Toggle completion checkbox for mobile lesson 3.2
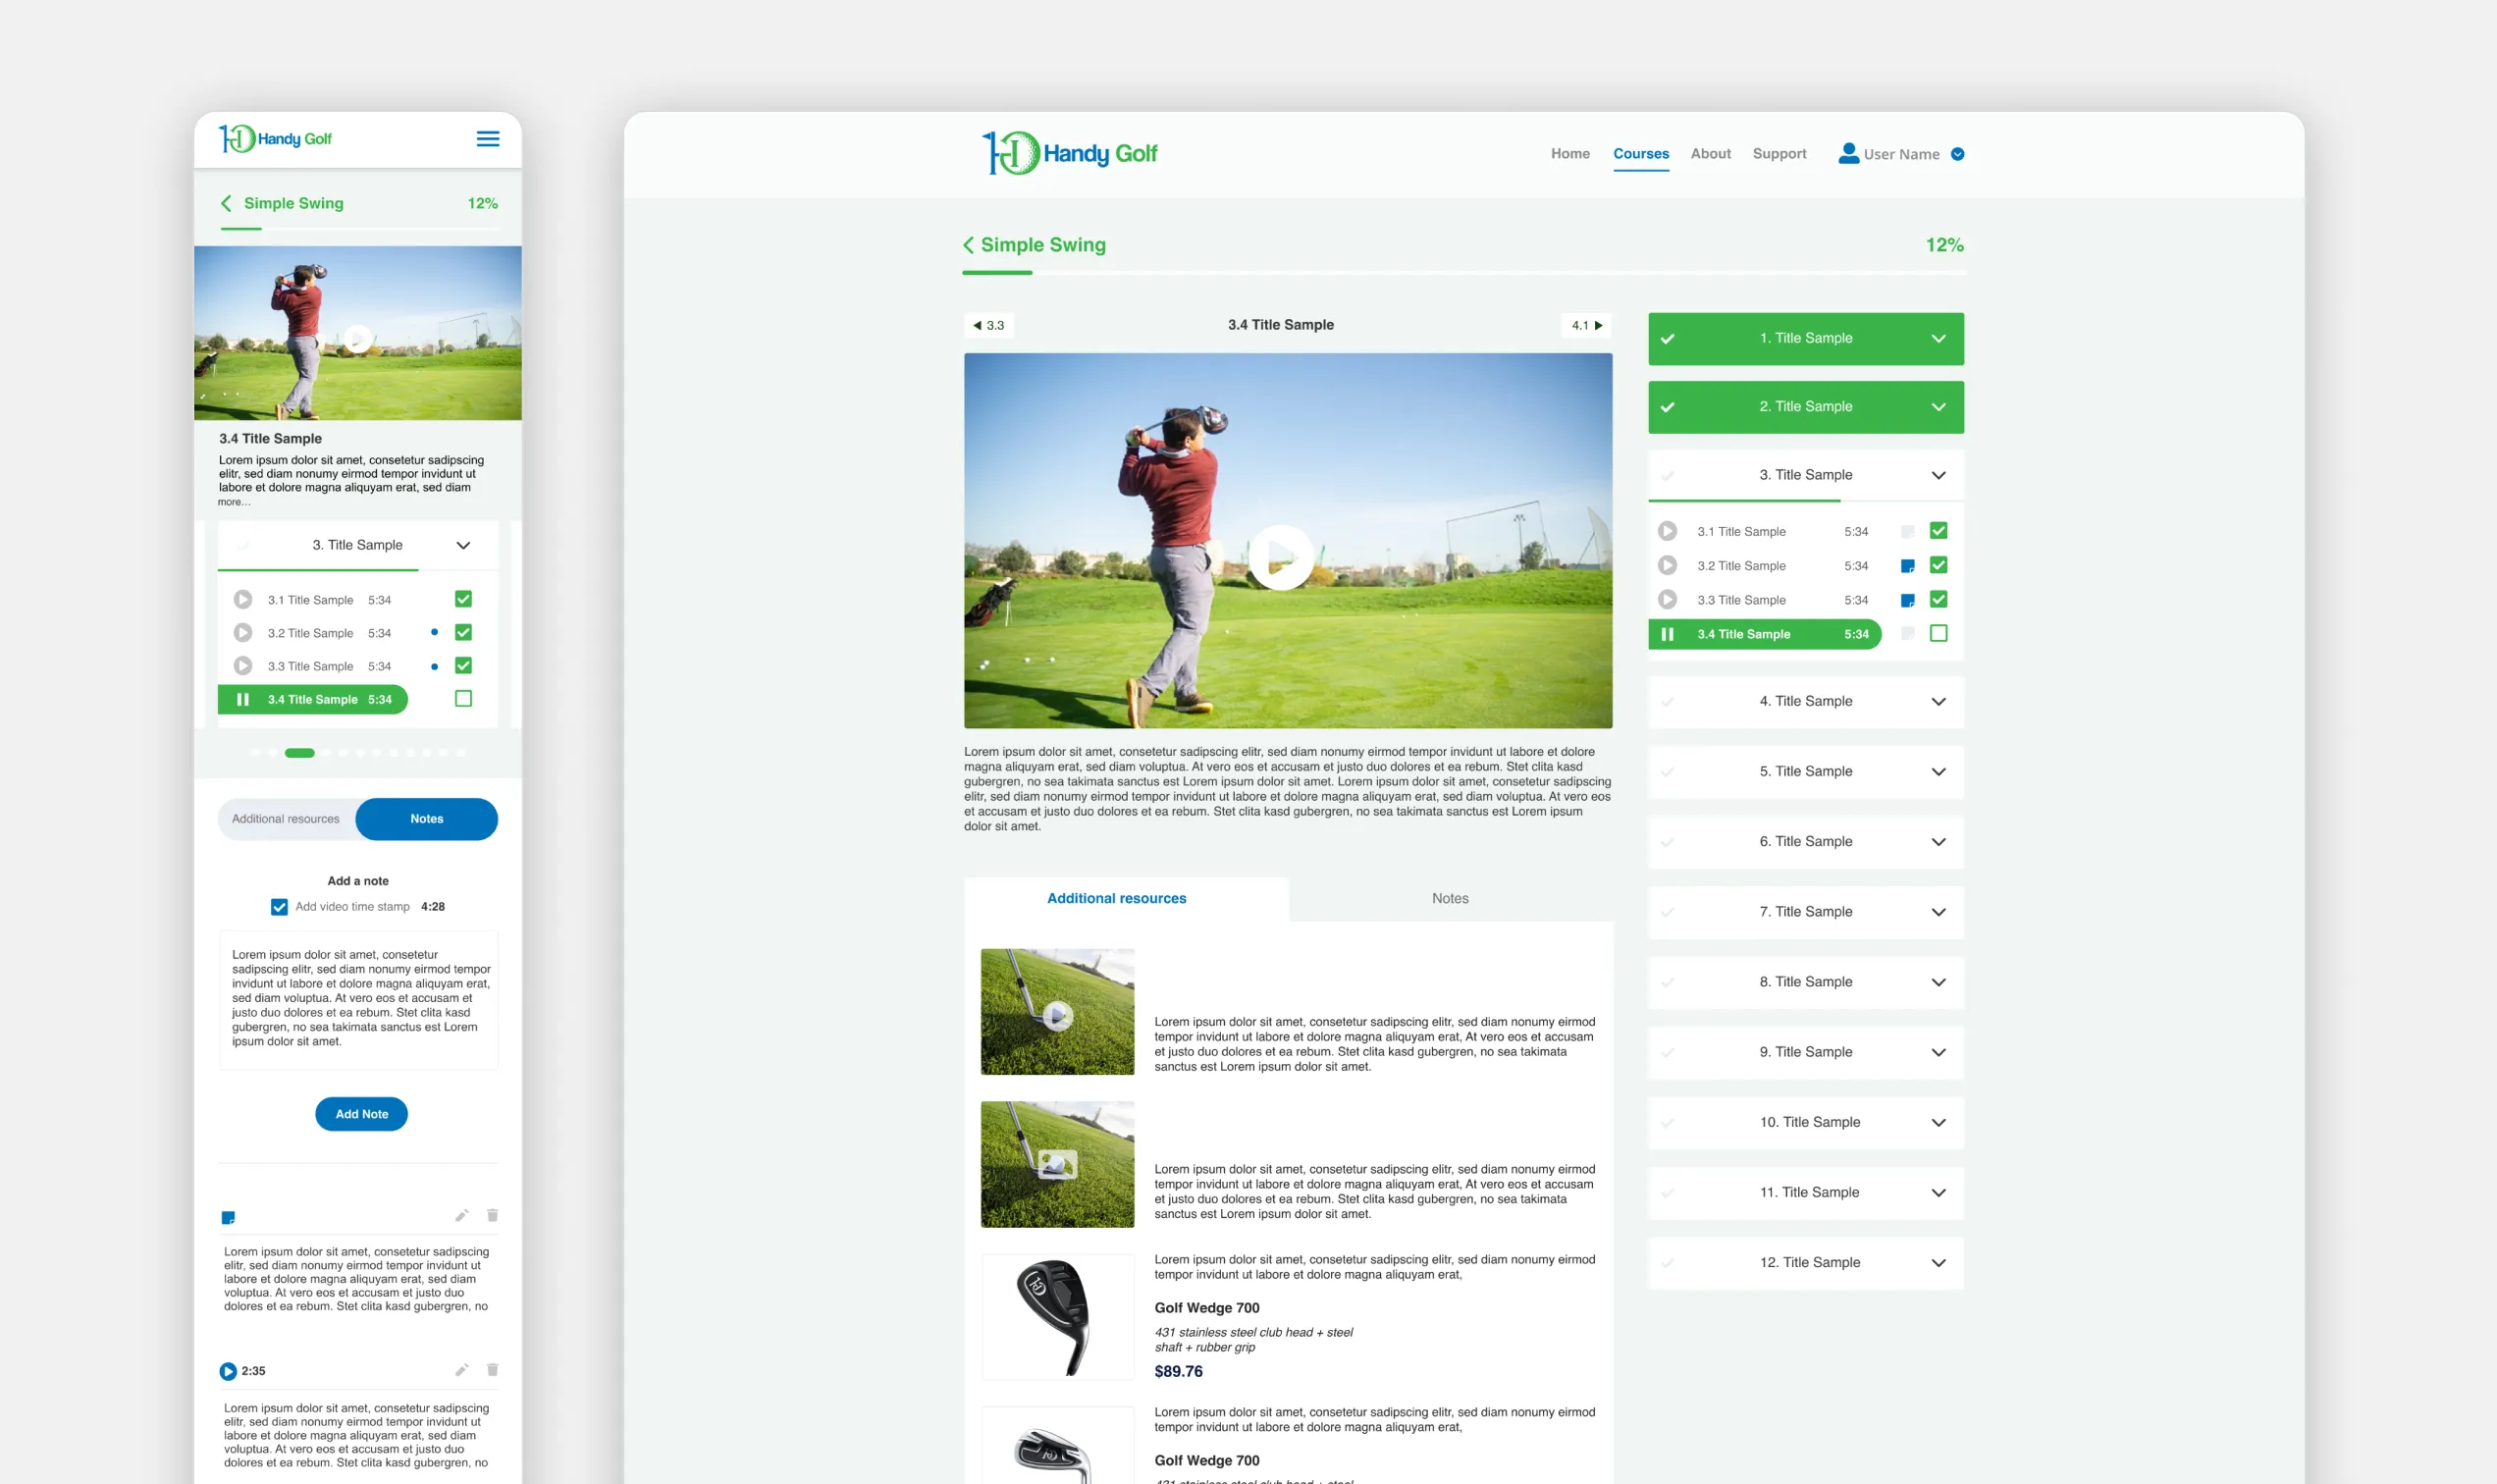This screenshot has height=1484, width=2497. tap(463, 632)
